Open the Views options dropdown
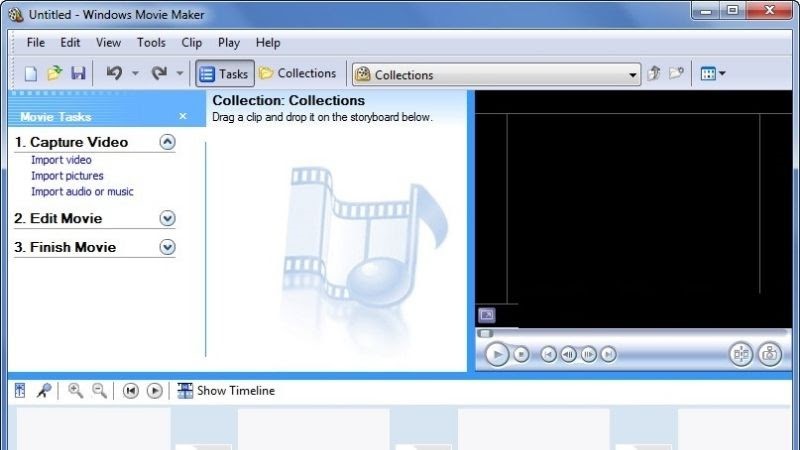This screenshot has height=450, width=800. 713,73
